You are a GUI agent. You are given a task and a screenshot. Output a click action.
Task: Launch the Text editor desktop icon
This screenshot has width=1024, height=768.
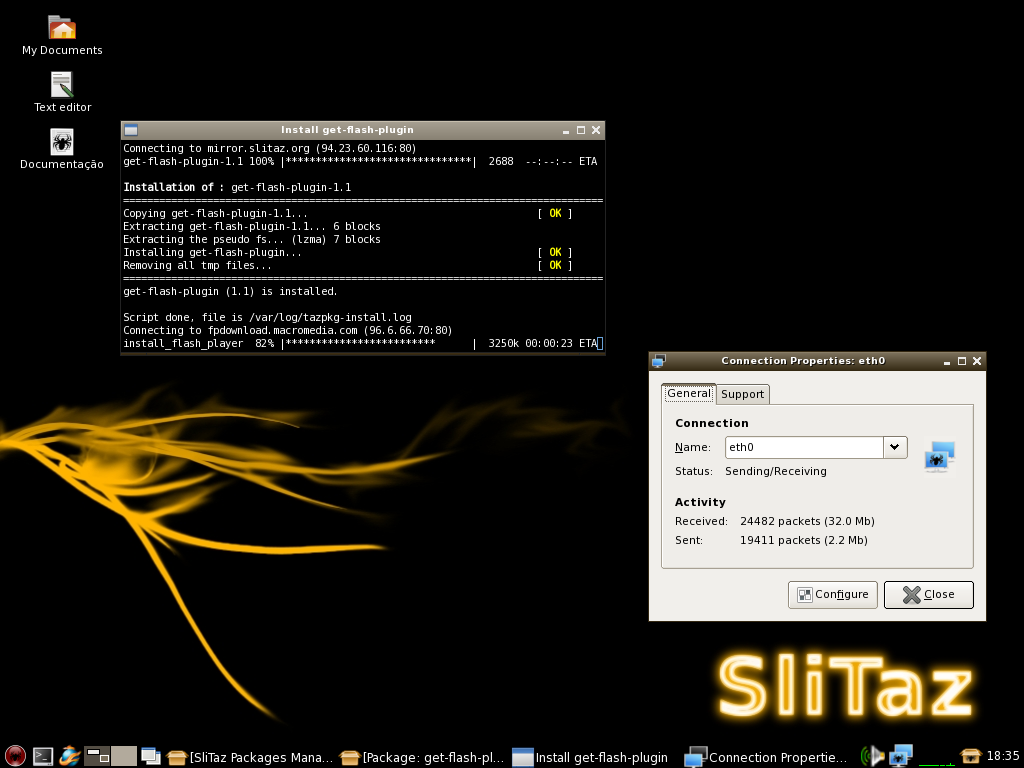point(62,92)
